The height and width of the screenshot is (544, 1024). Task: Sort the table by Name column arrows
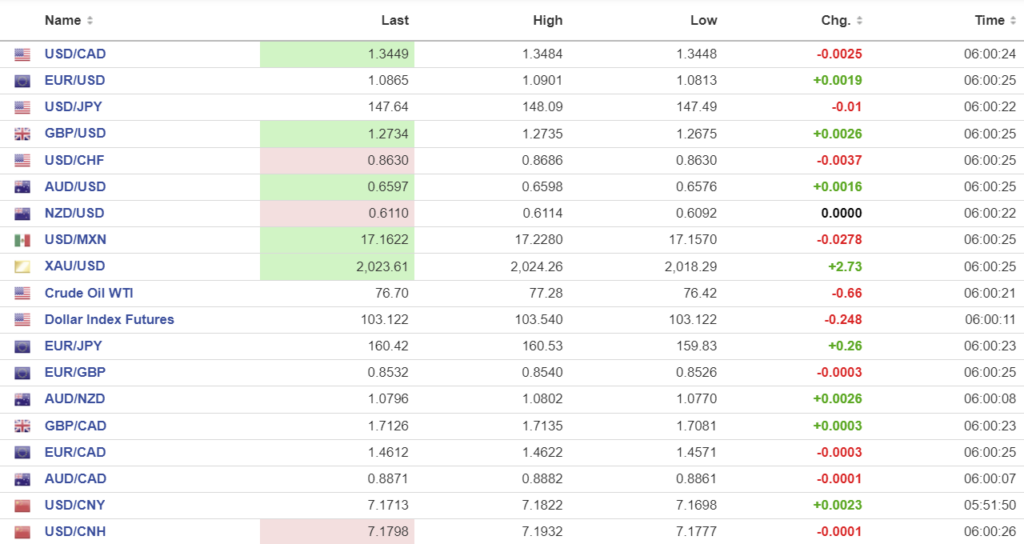(90, 21)
